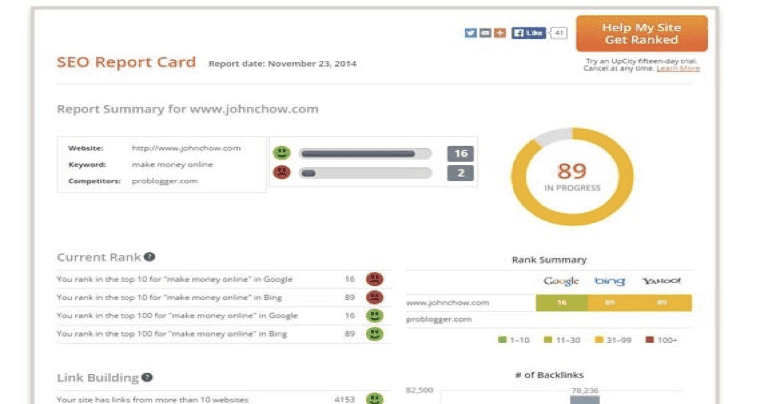Click the 78,236 backlinks bar label
The image size is (768, 404).
click(x=585, y=390)
